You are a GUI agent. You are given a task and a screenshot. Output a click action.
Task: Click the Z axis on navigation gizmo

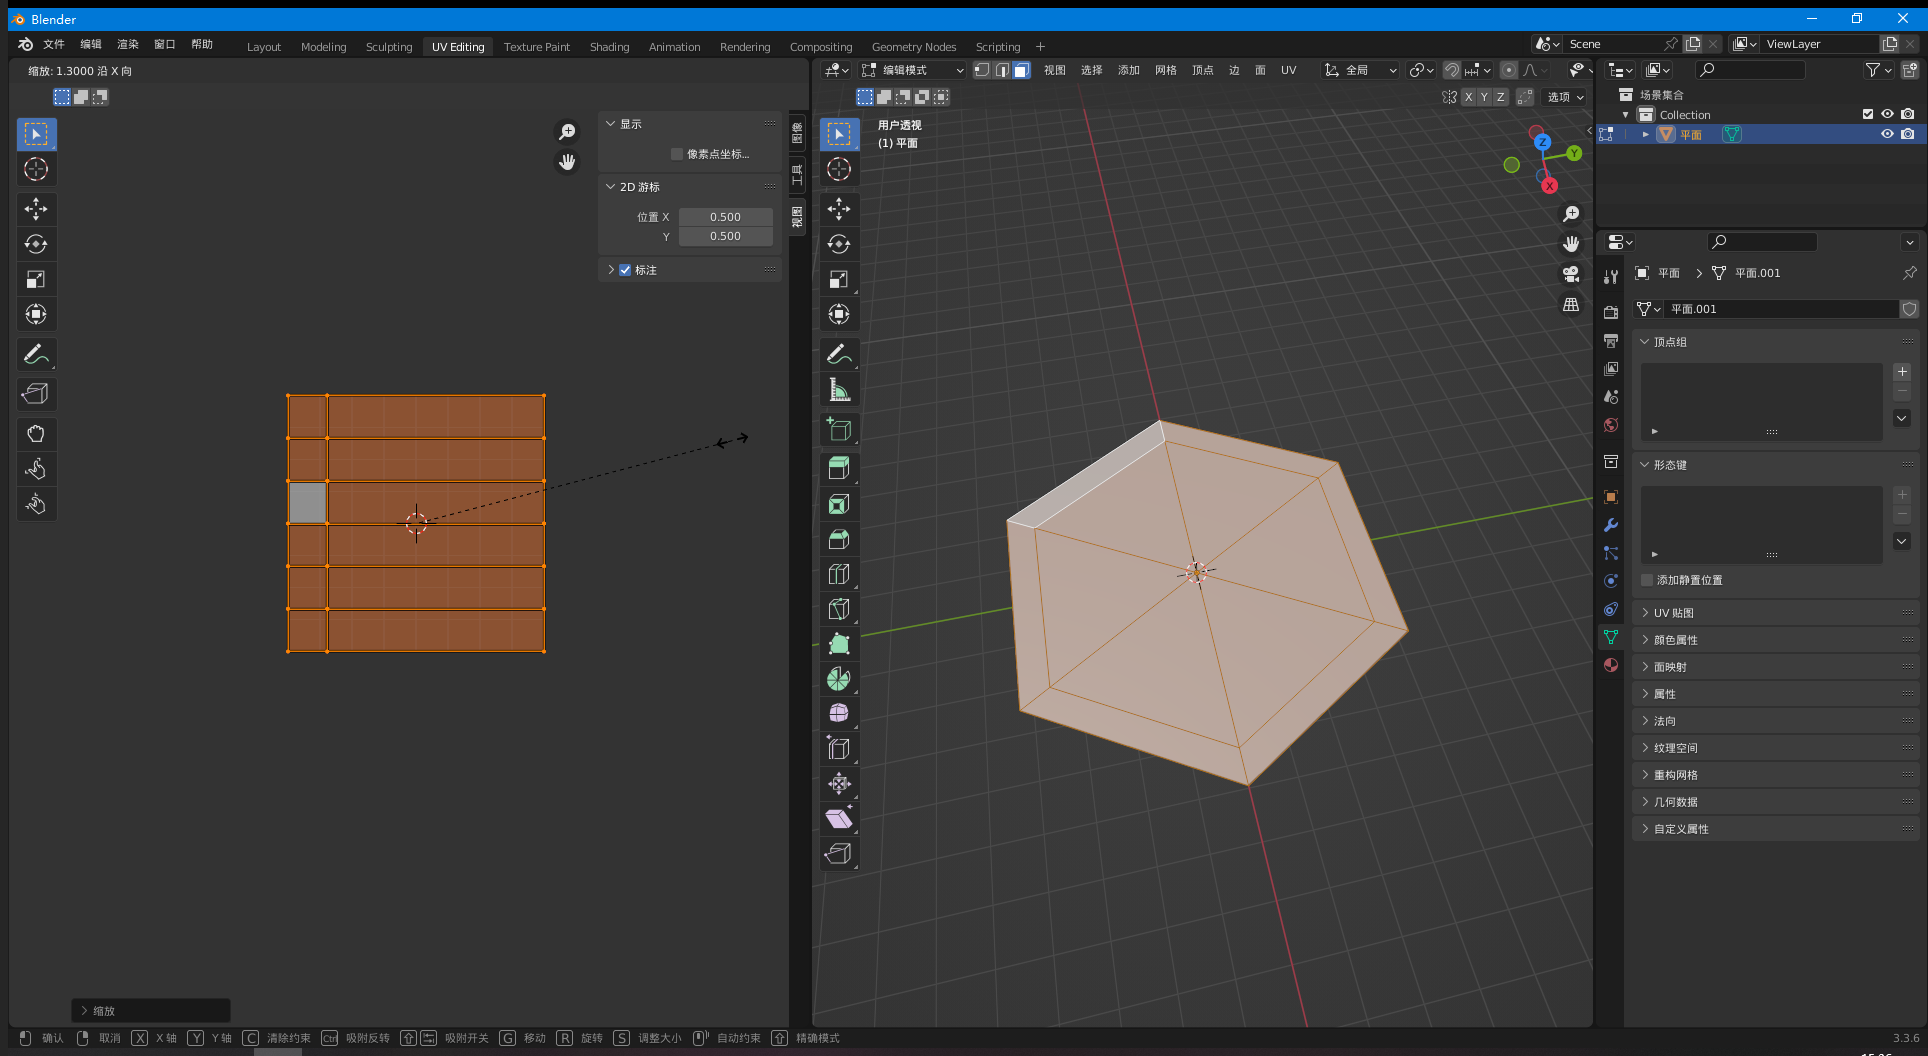point(1542,142)
